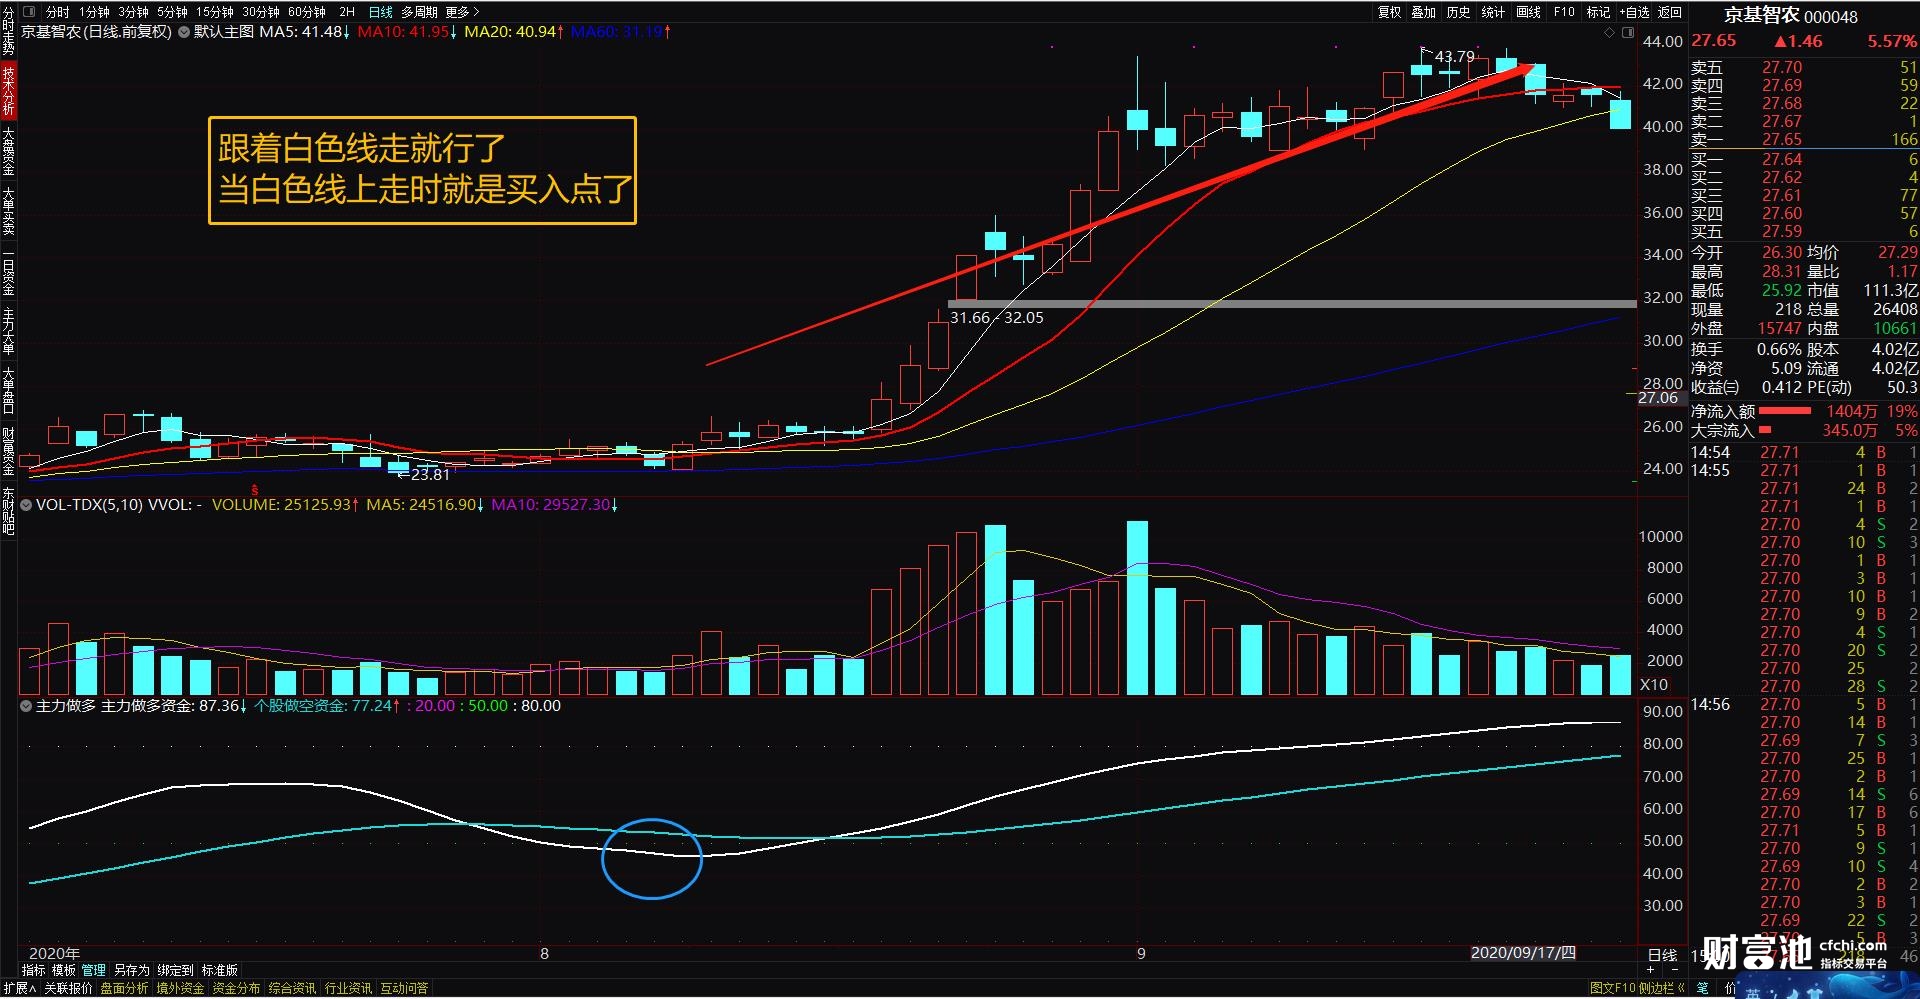
Task: Open the 大盘资金 sidebar tab
Action: 8,151
